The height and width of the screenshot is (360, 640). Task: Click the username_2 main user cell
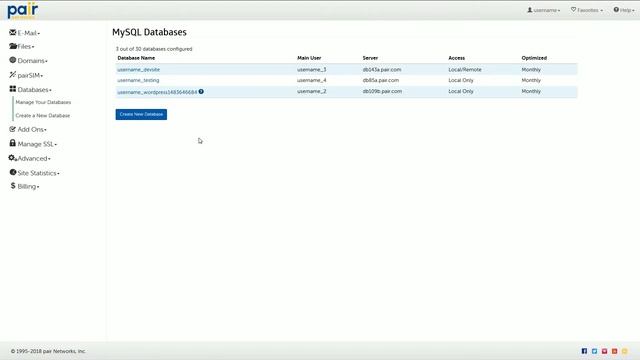point(311,91)
